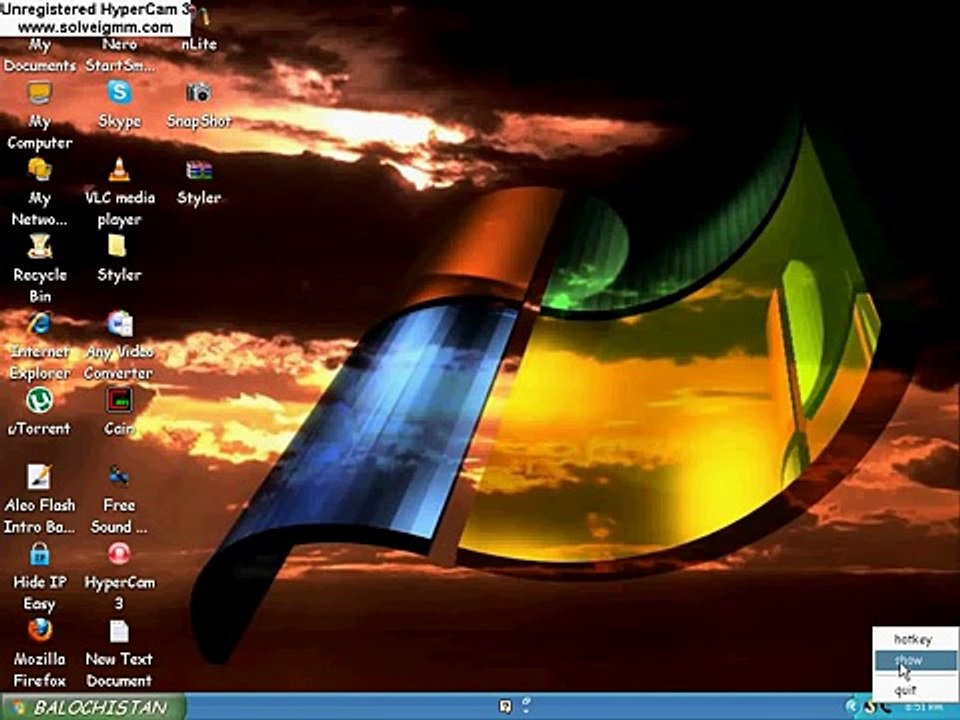960x720 pixels.
Task: Click the question mark taskbar icon
Action: click(x=505, y=707)
